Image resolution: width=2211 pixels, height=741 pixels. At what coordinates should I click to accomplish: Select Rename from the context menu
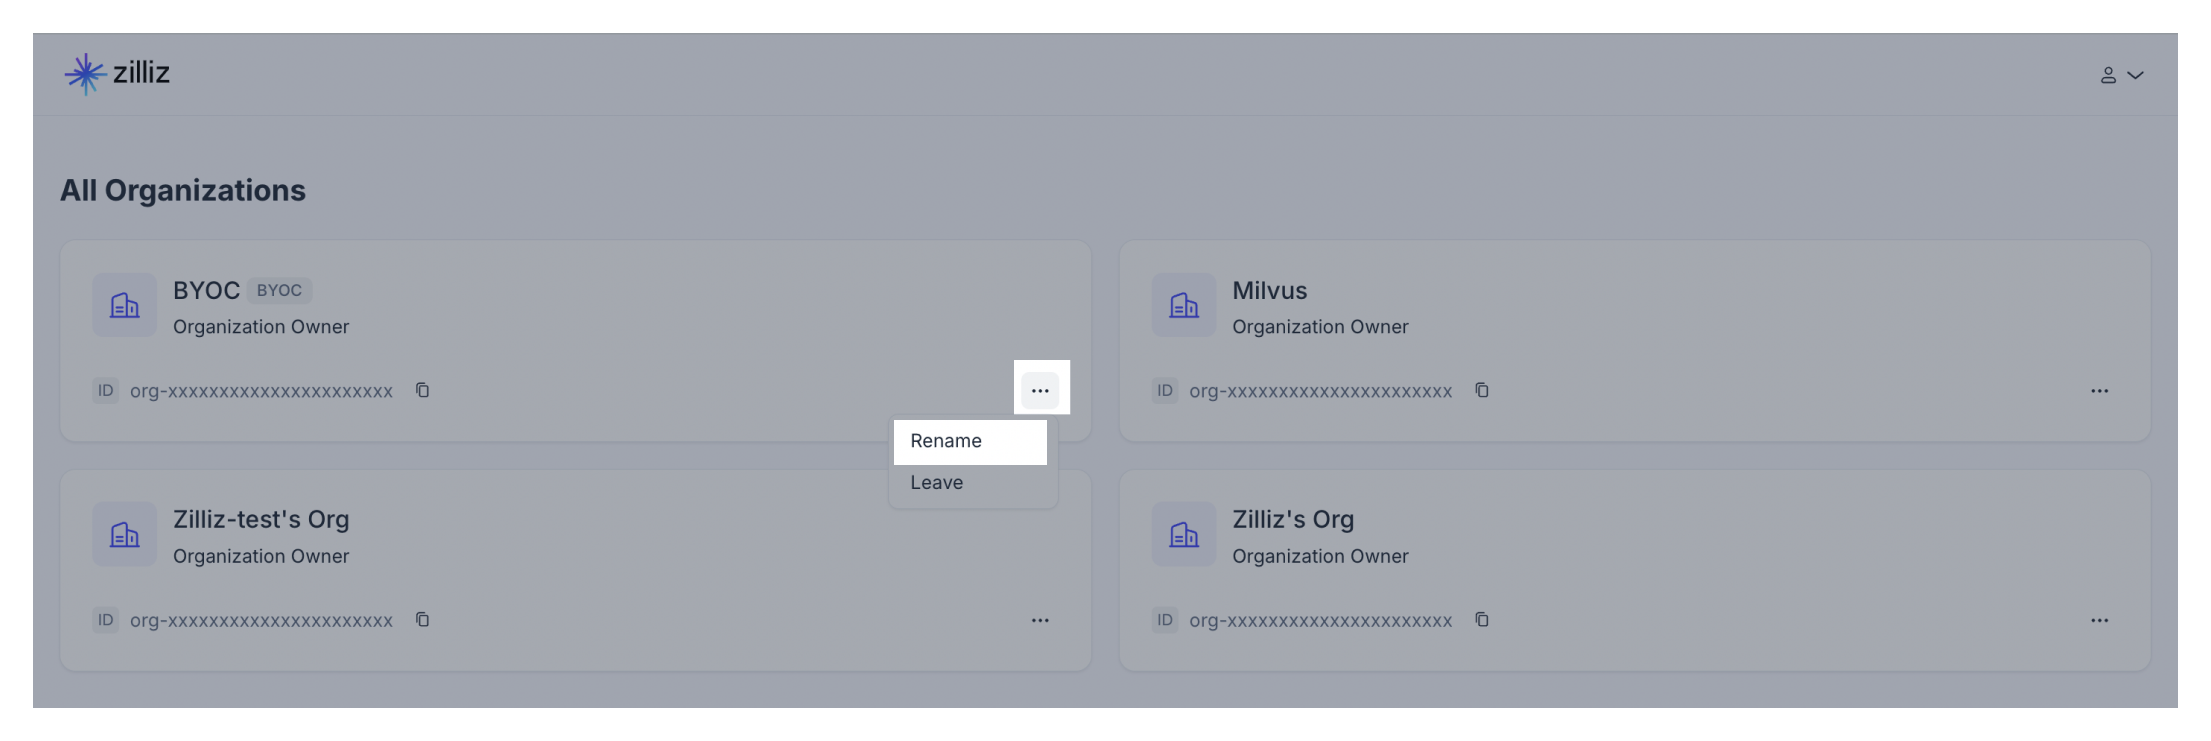click(945, 441)
